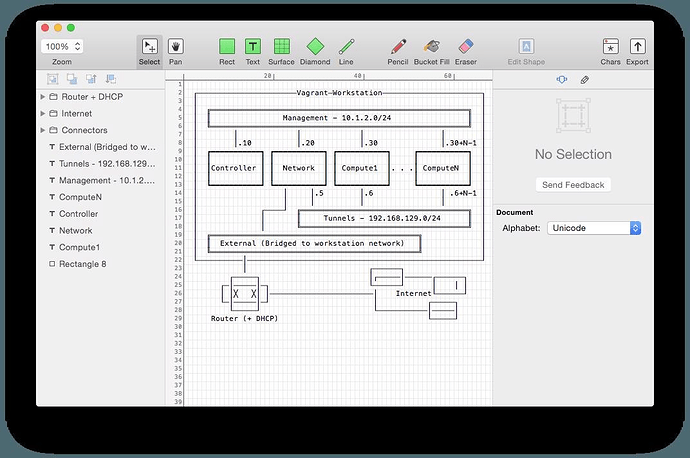
Task: Pick the Rect drawing tool
Action: click(227, 51)
